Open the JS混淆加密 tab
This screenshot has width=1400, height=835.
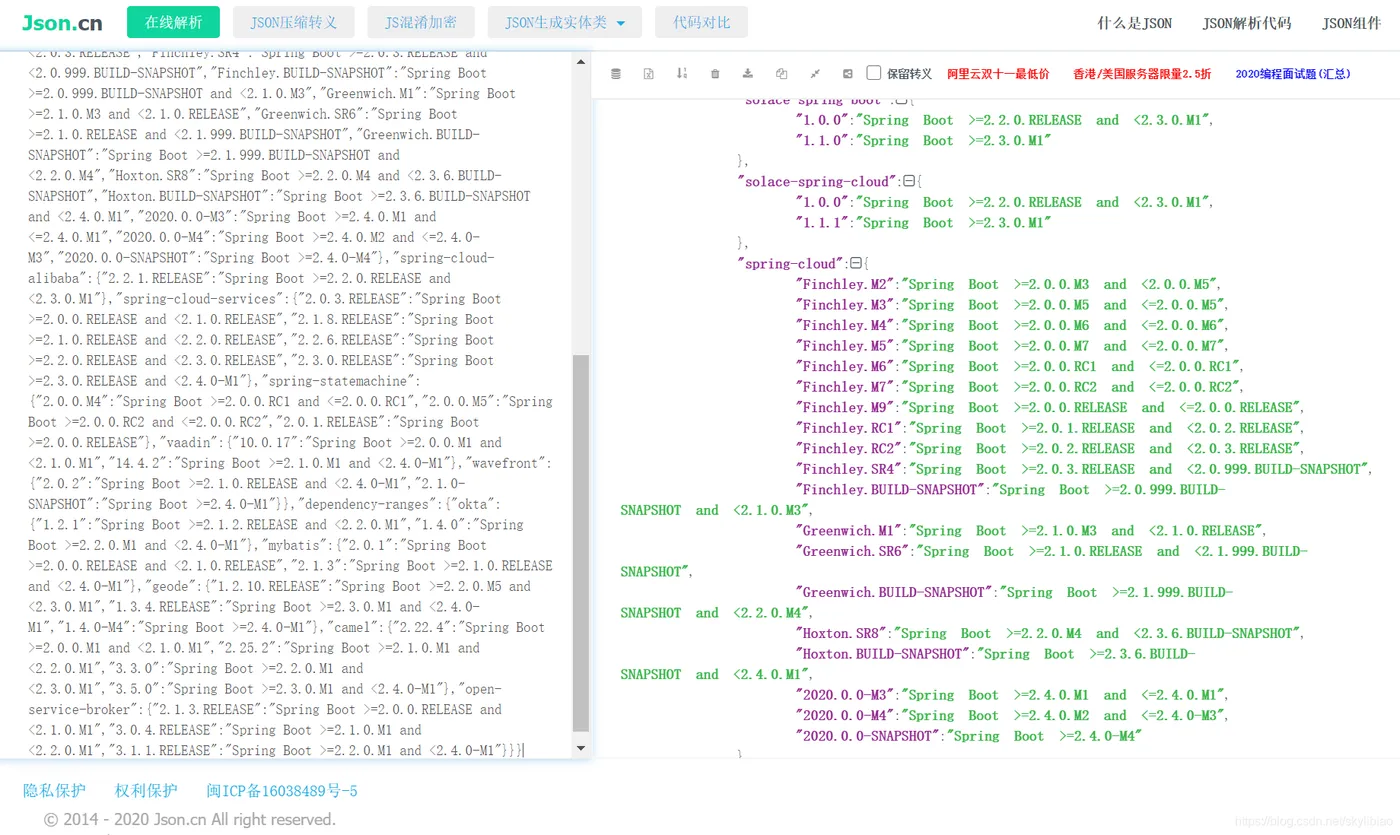pos(420,22)
